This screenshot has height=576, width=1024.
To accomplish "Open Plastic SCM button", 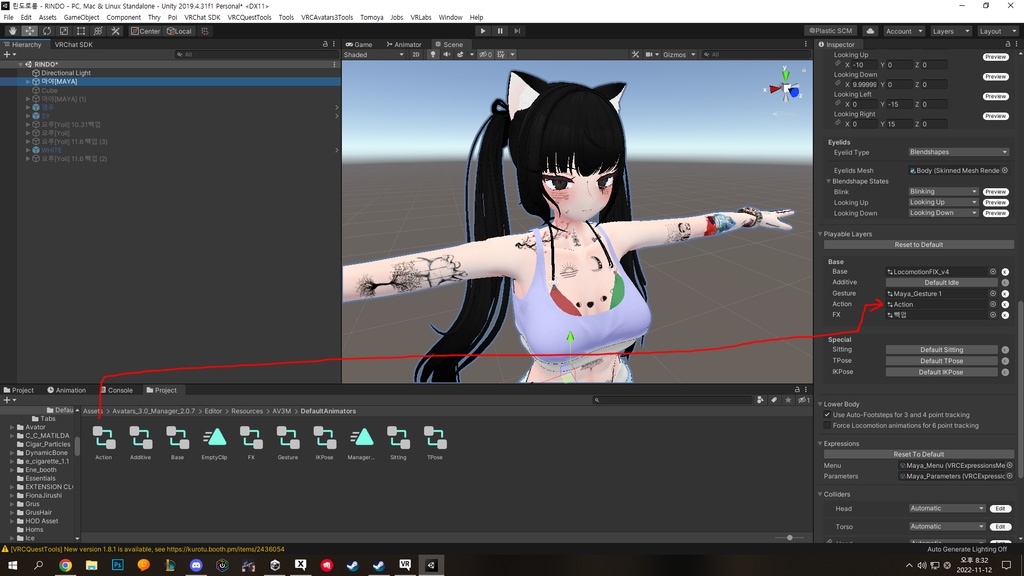I will [x=831, y=31].
